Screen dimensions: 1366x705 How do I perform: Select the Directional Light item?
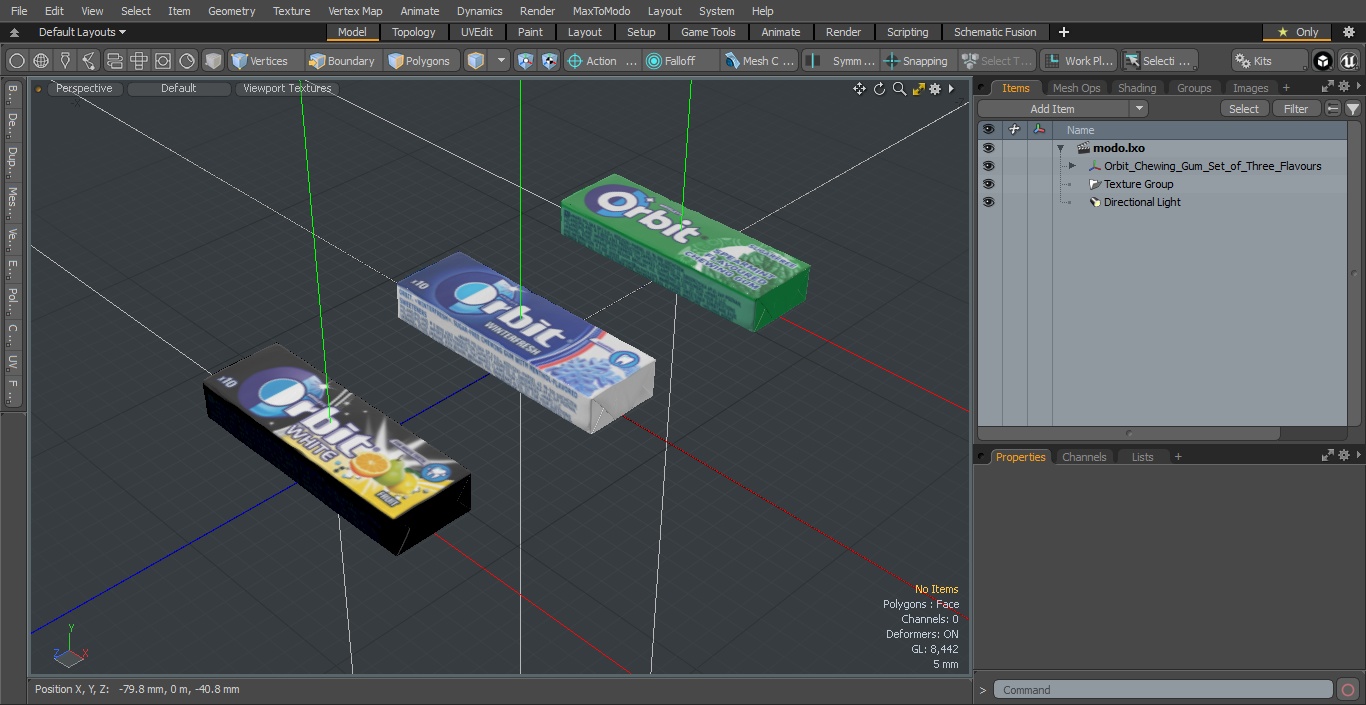click(1142, 202)
